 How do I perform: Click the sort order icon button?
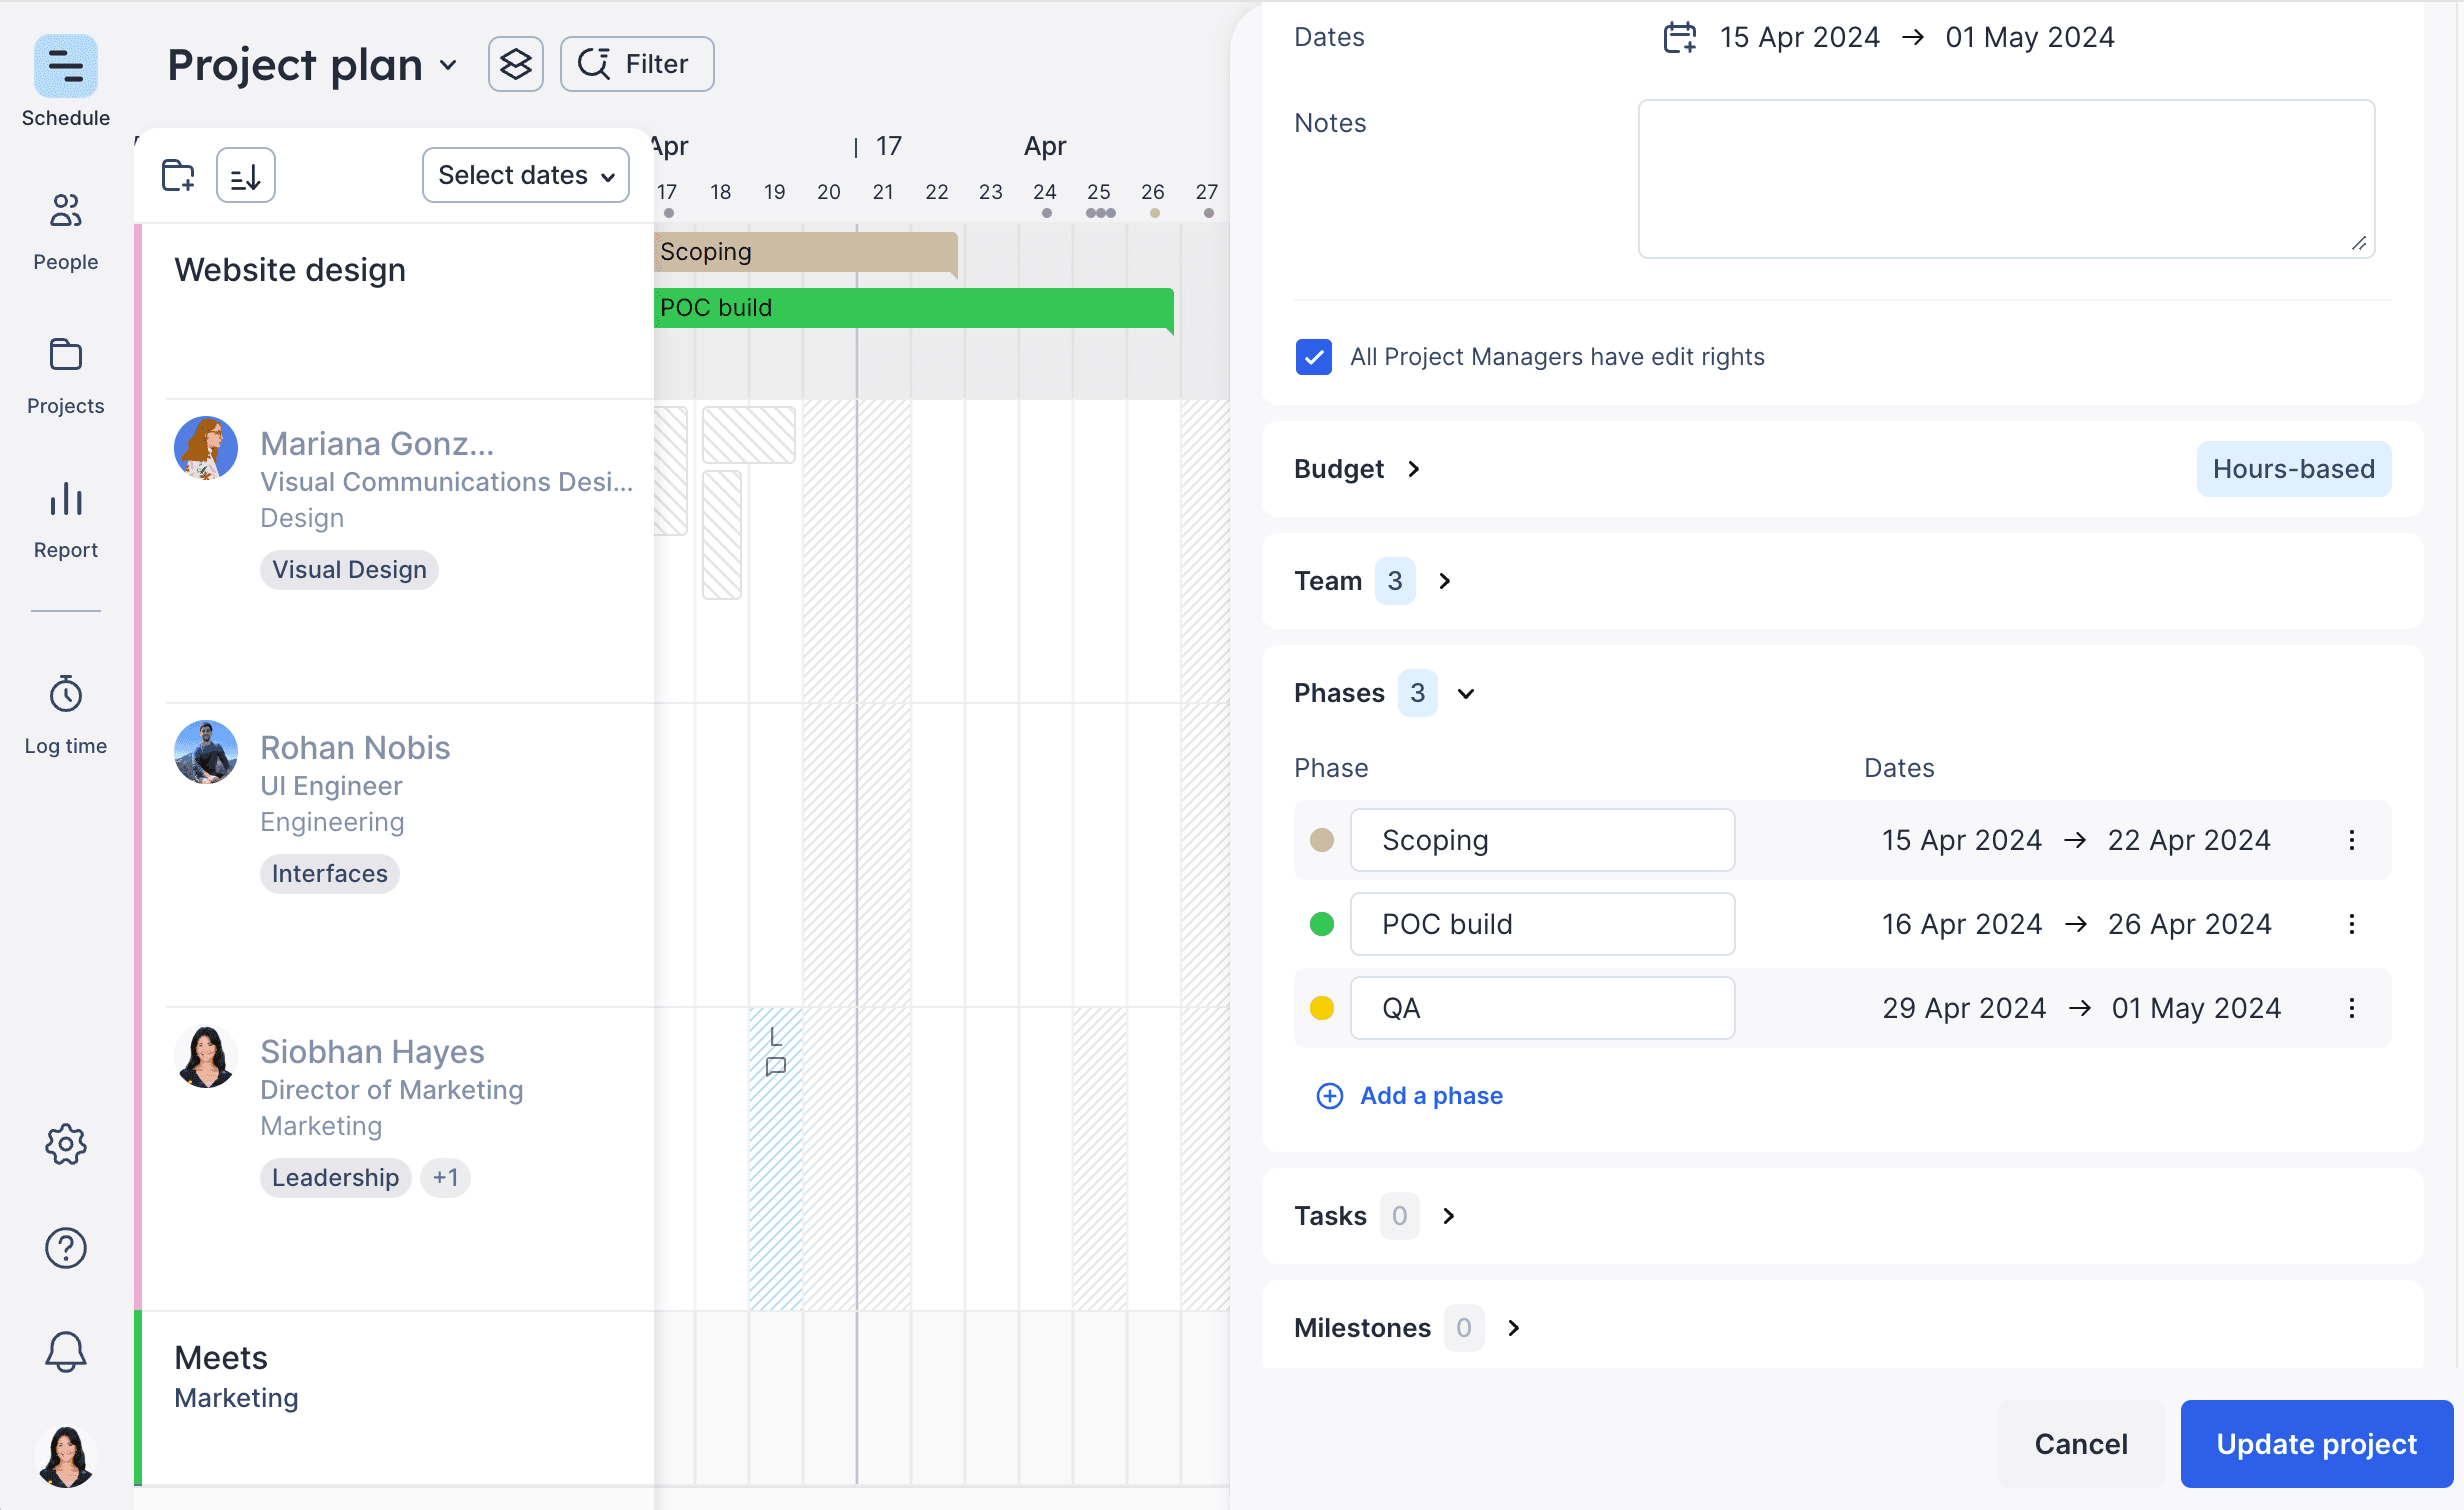(x=246, y=176)
